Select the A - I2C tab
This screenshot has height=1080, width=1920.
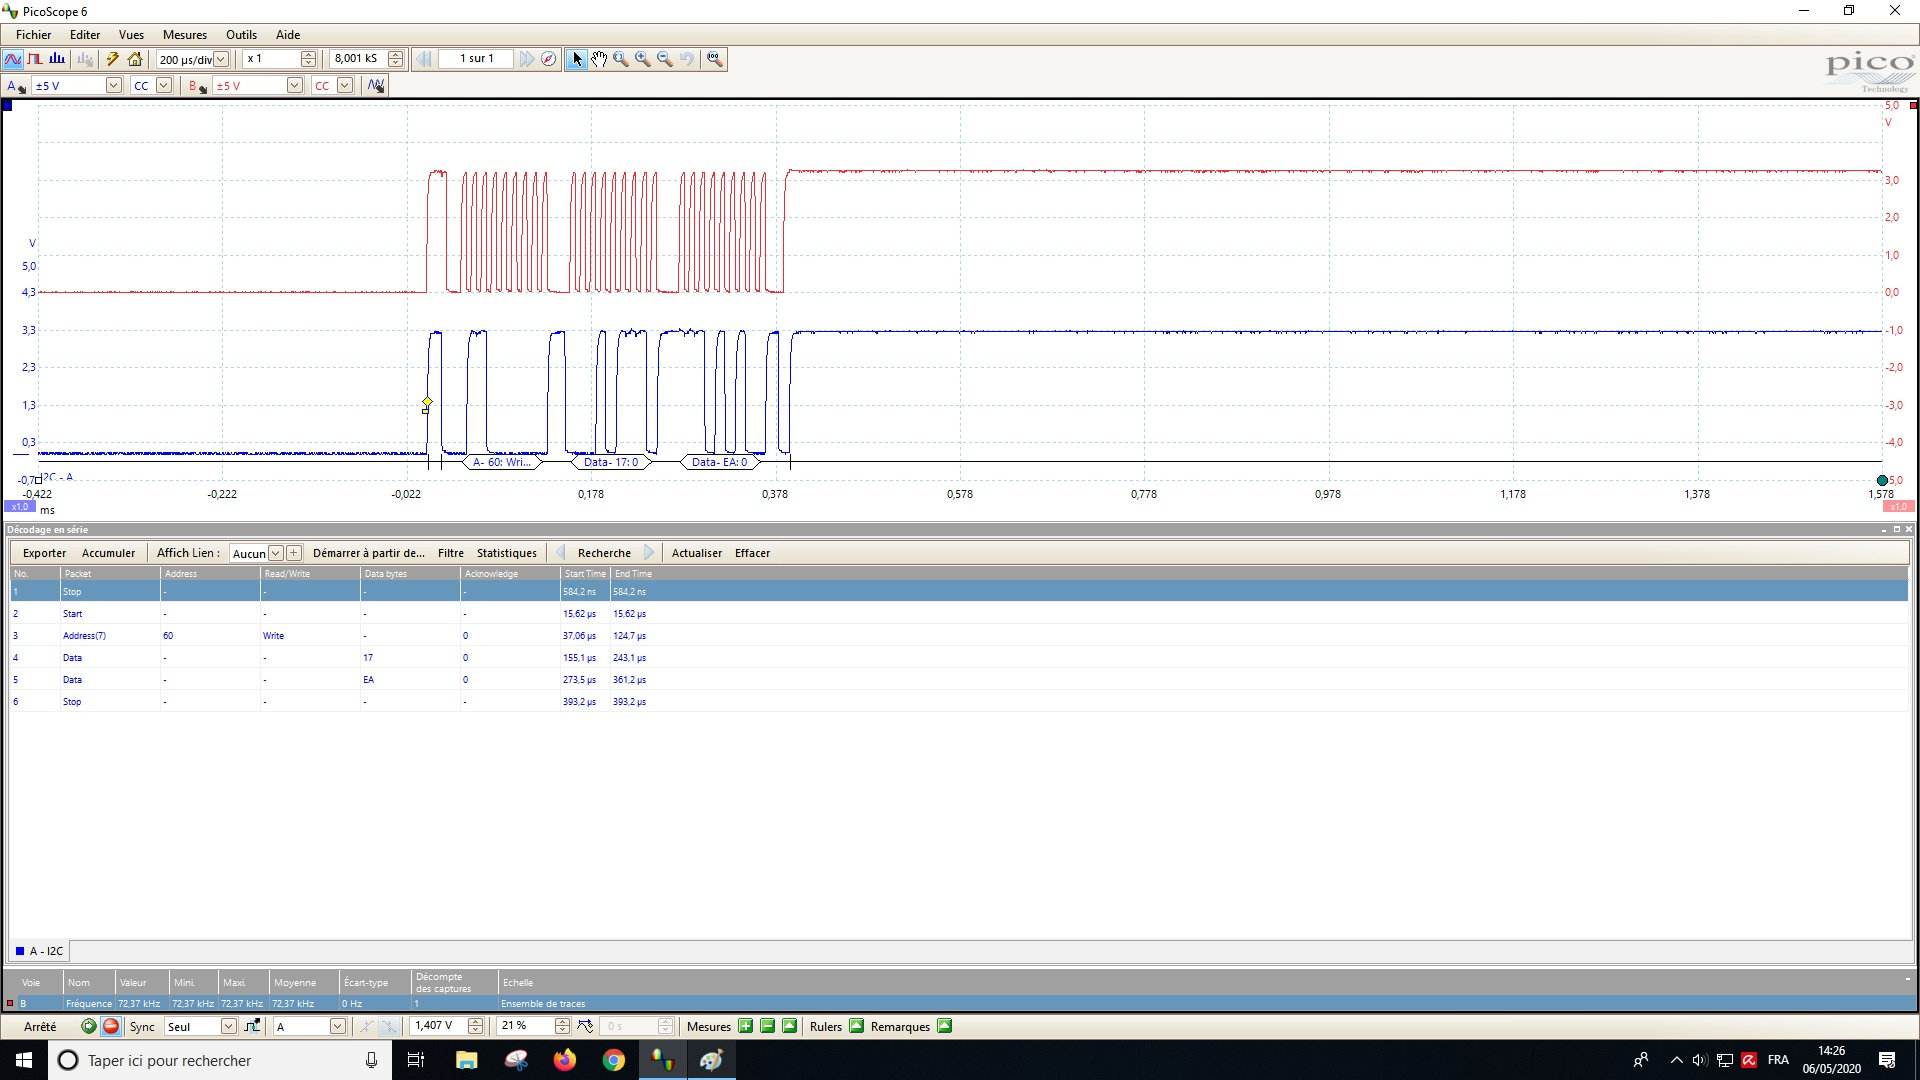click(x=40, y=951)
